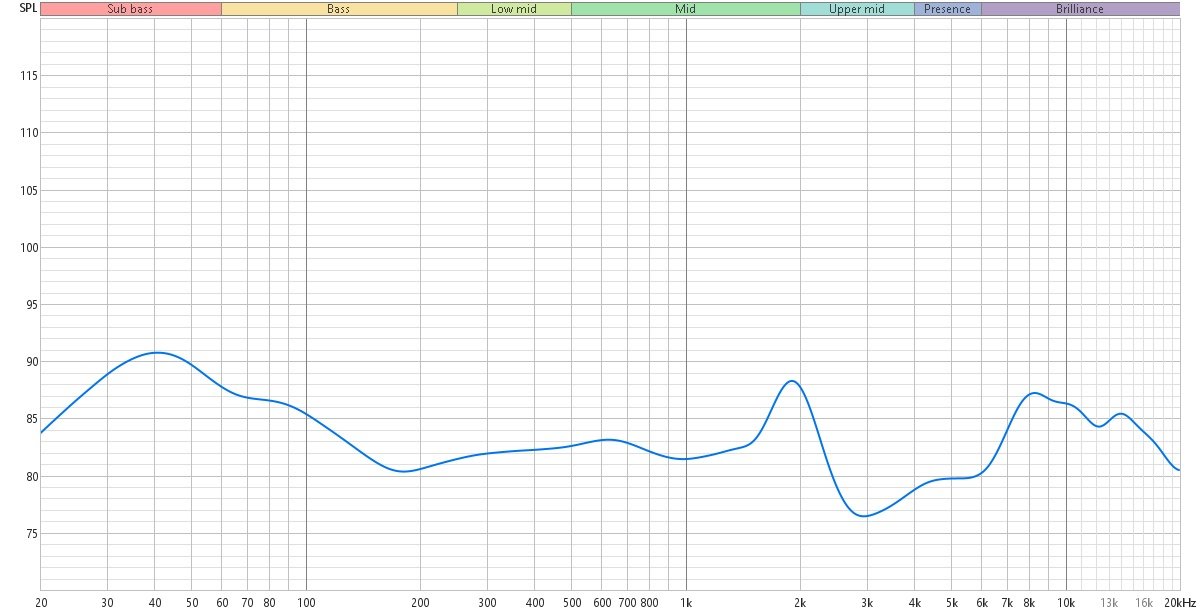The width and height of the screenshot is (1200, 615).
Task: Click the Presence band label
Action: pos(947,9)
